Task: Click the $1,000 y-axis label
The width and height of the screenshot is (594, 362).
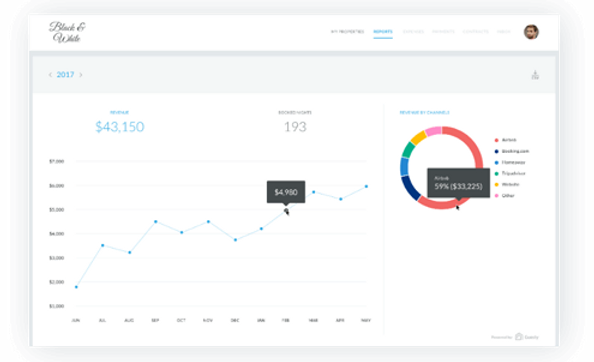Action: coord(56,306)
